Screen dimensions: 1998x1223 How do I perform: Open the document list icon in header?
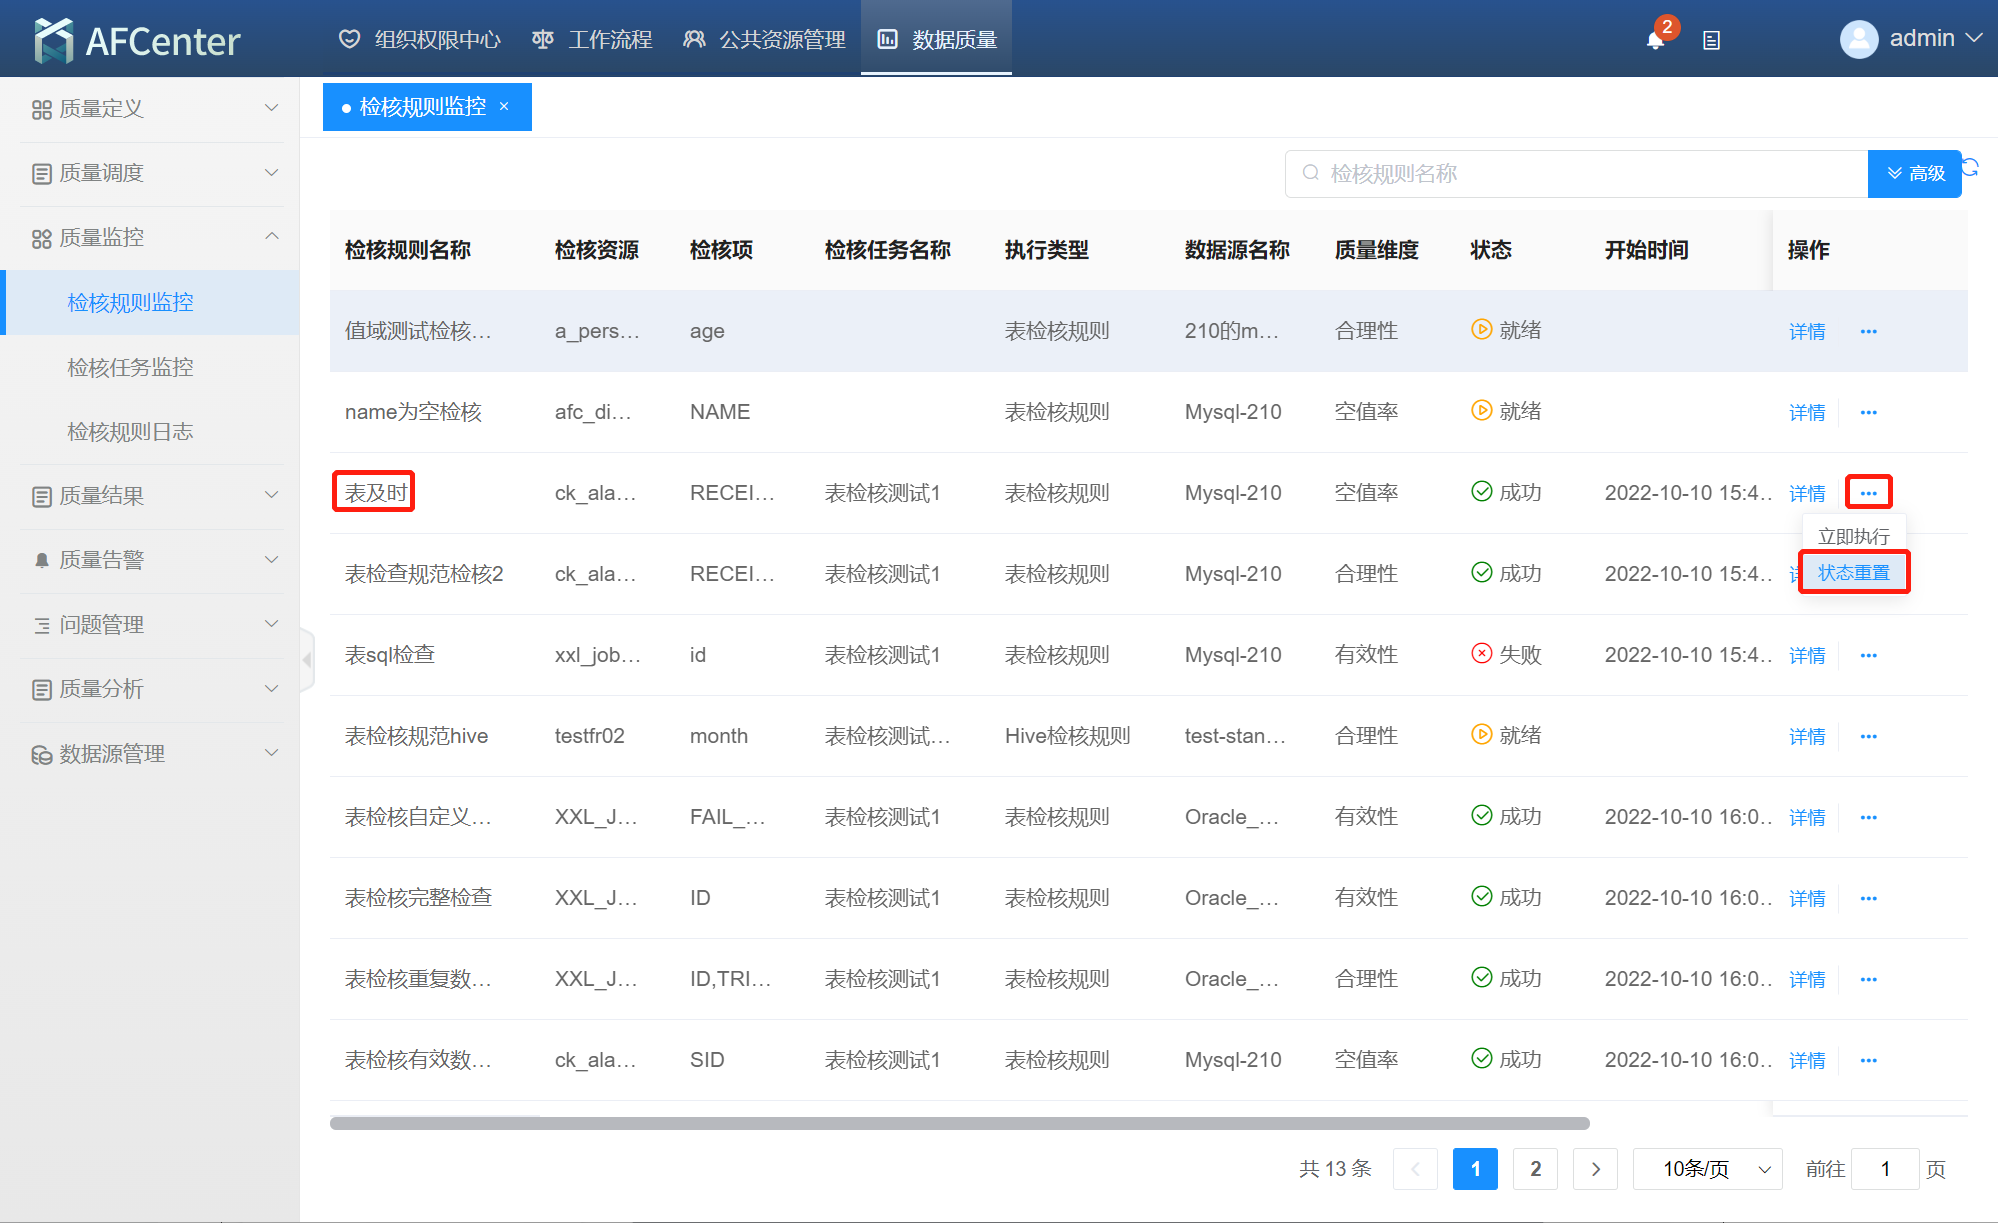coord(1711,40)
